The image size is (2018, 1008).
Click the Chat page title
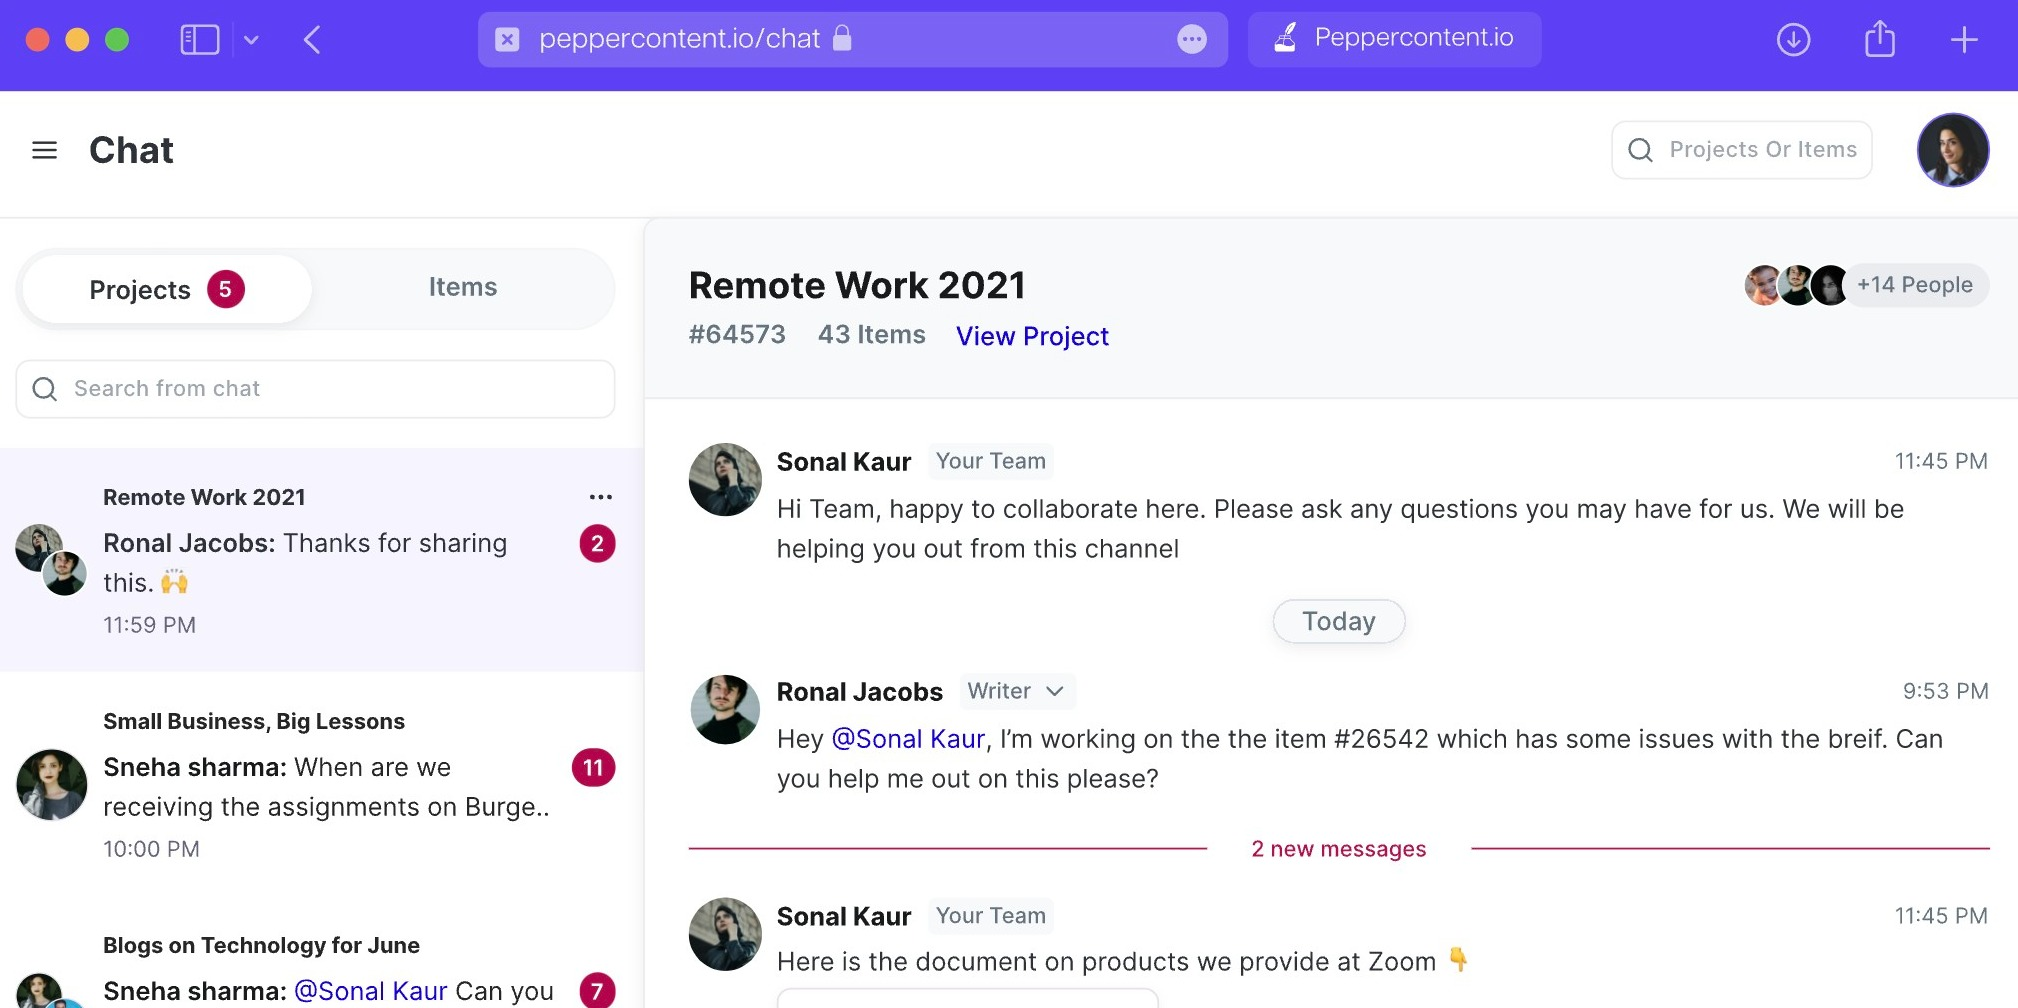131,150
